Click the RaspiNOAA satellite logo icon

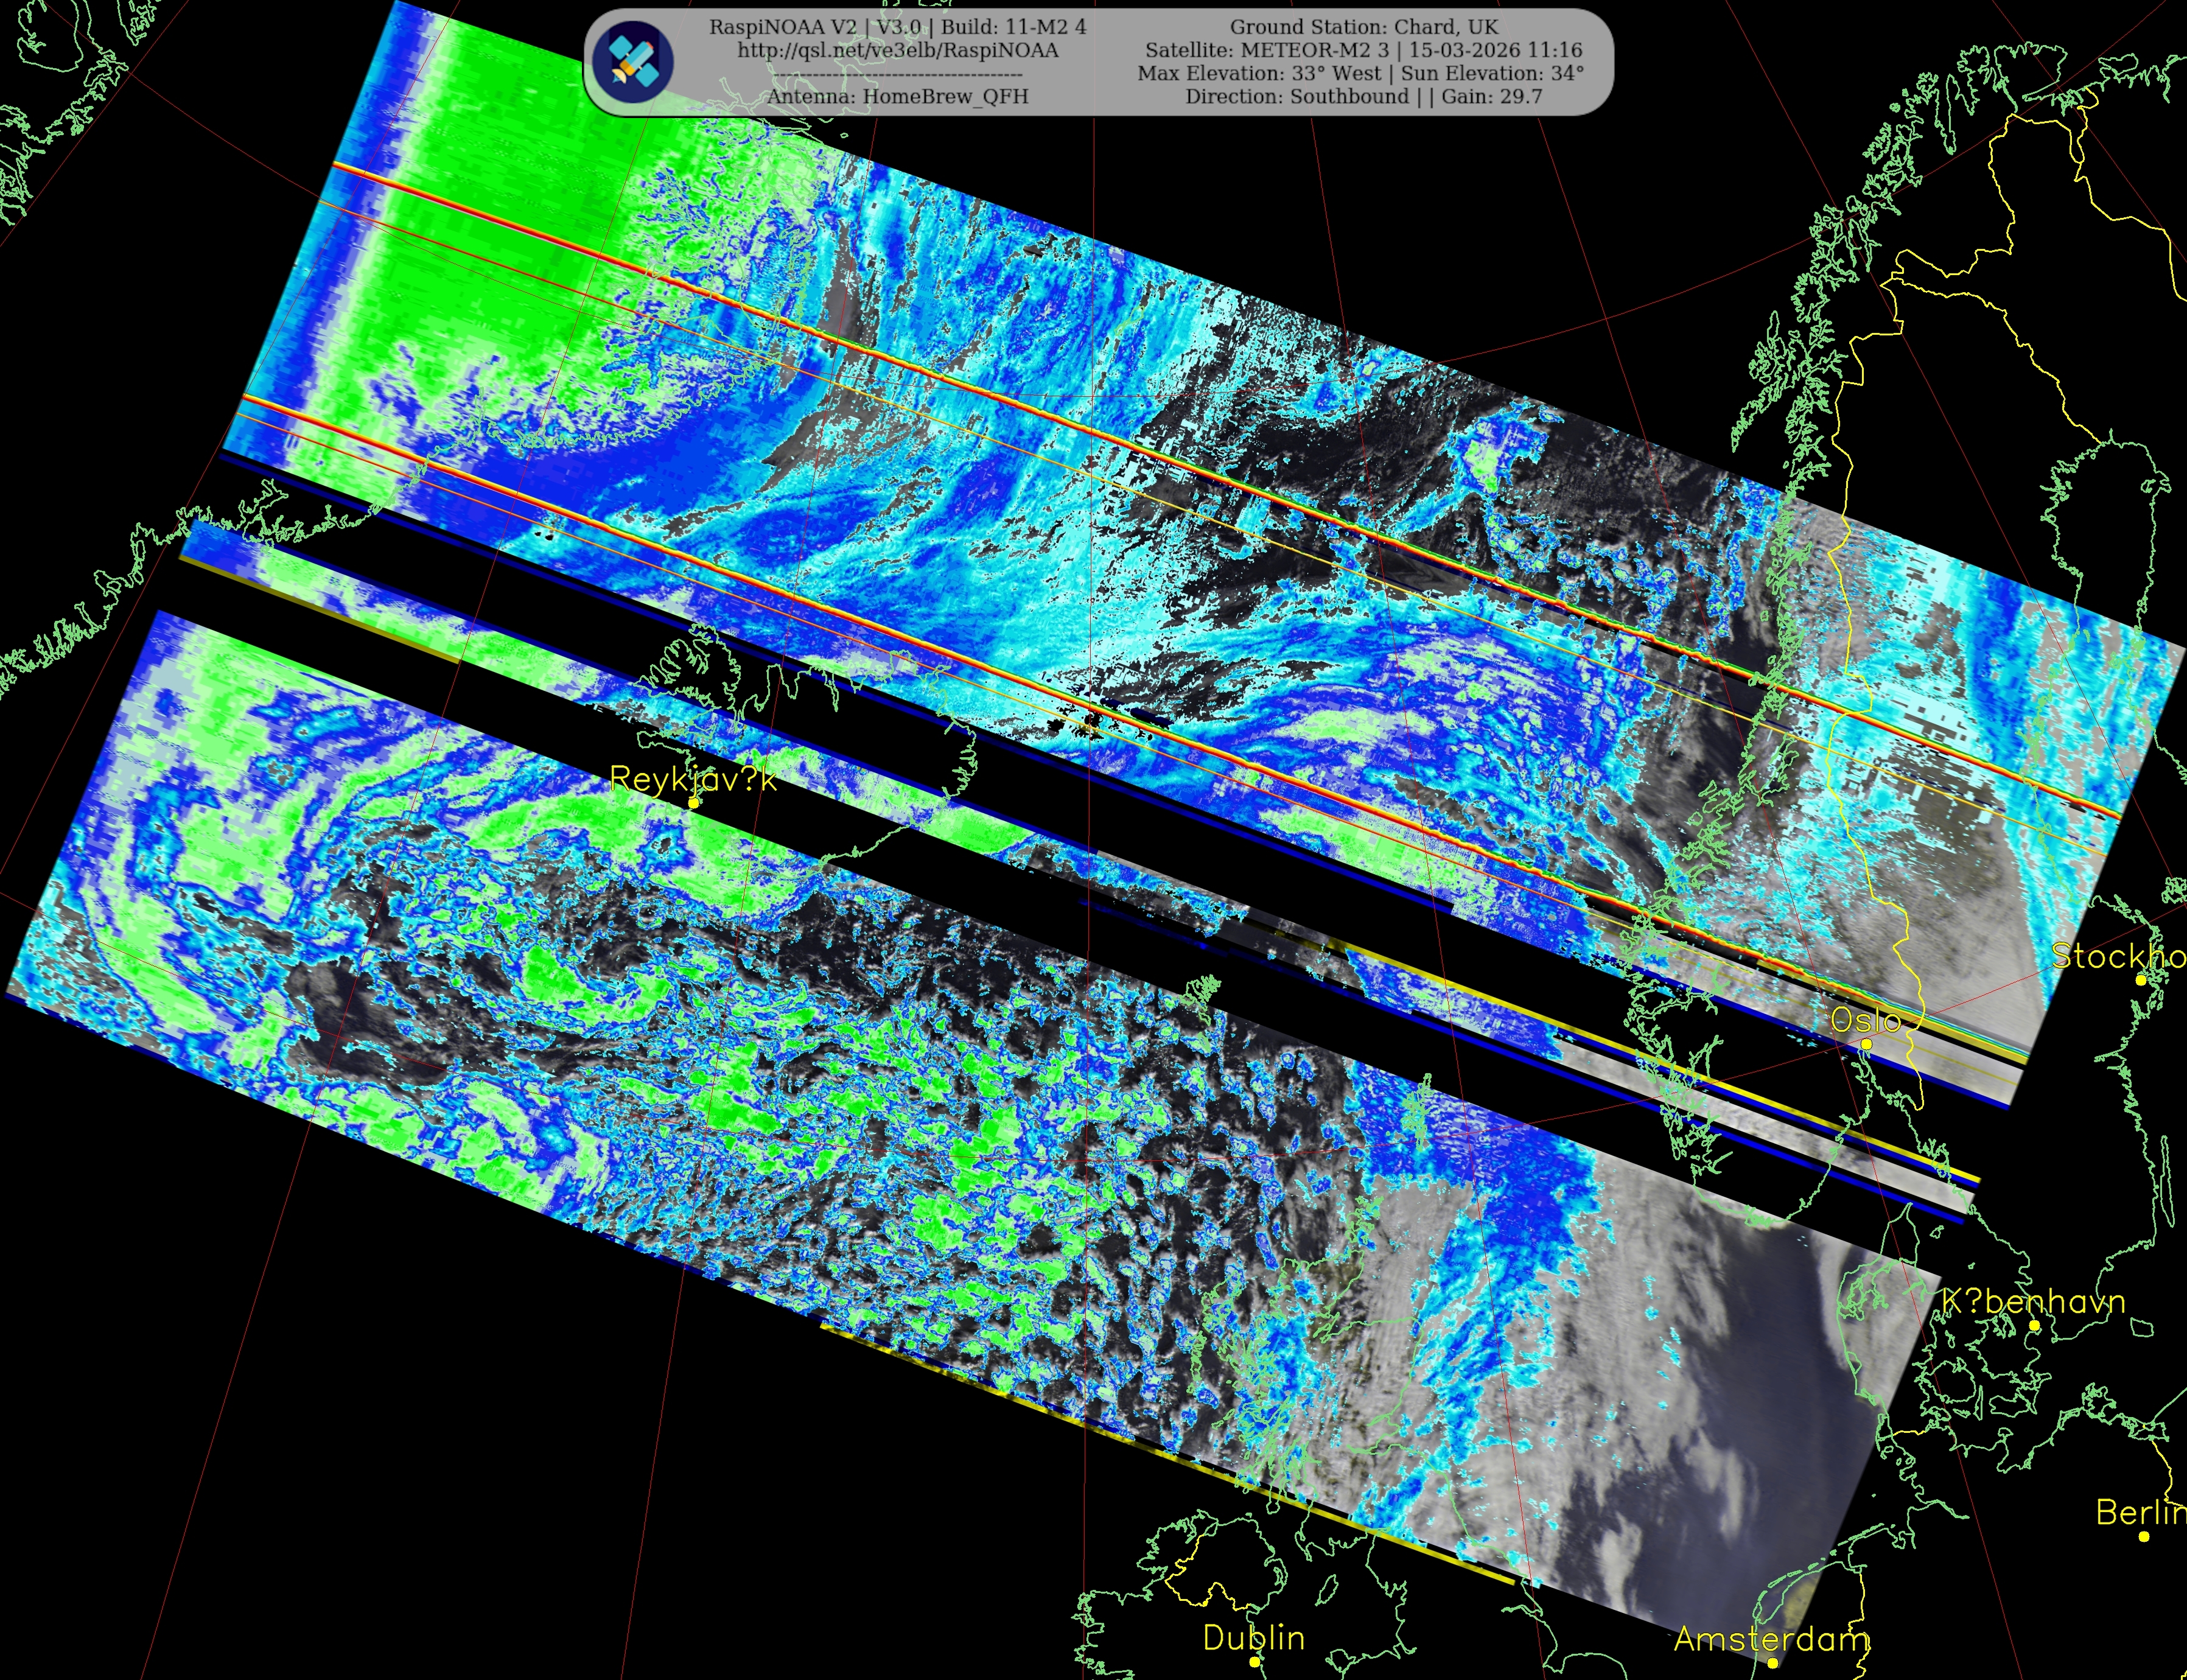(x=633, y=61)
